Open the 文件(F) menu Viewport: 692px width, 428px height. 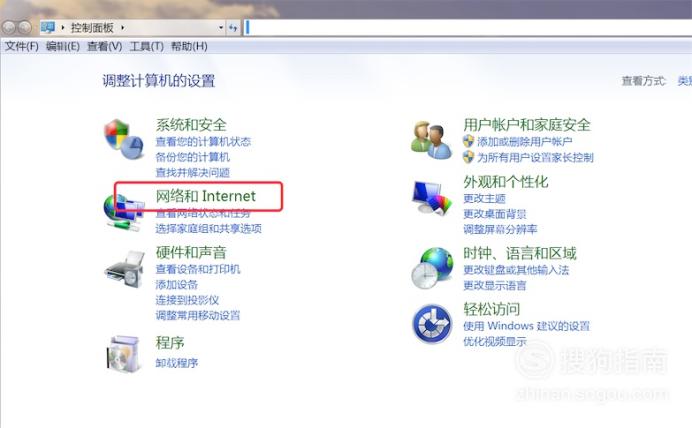click(x=22, y=46)
